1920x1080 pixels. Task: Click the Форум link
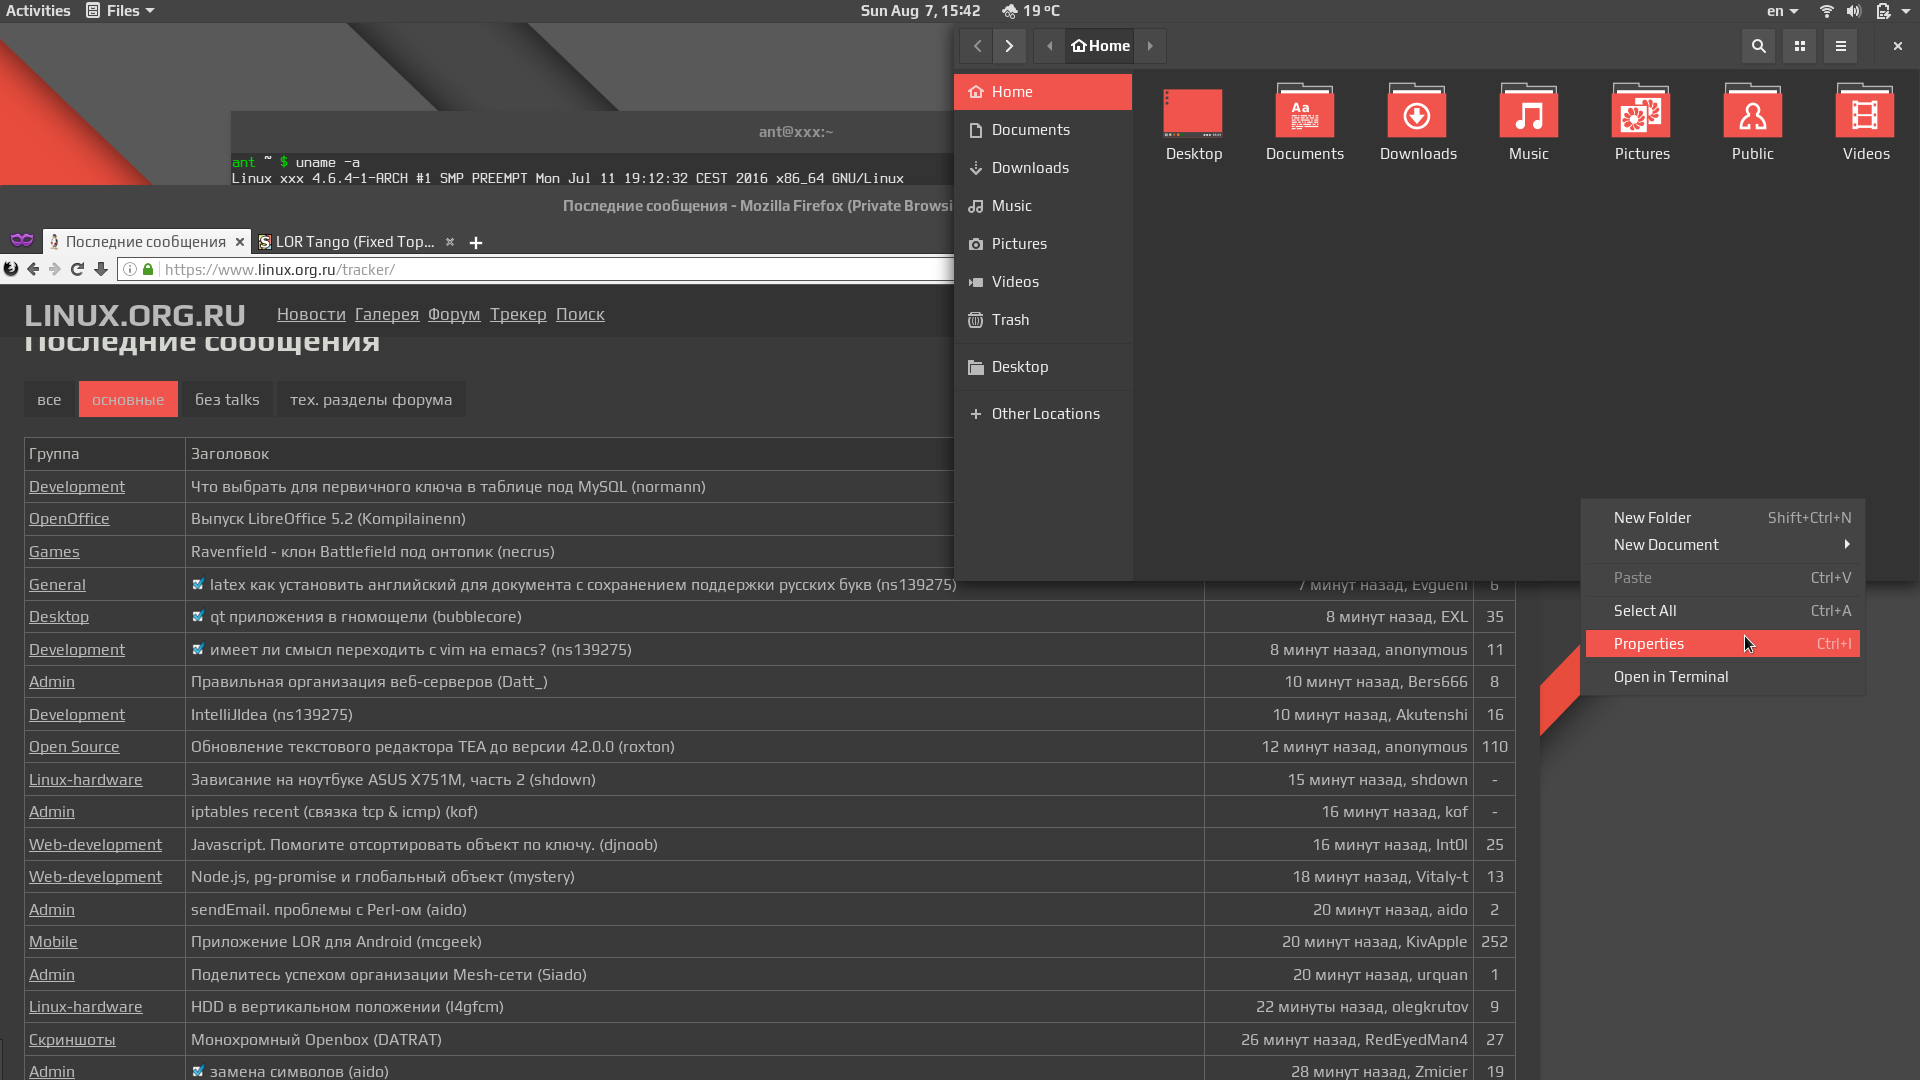[x=454, y=314]
